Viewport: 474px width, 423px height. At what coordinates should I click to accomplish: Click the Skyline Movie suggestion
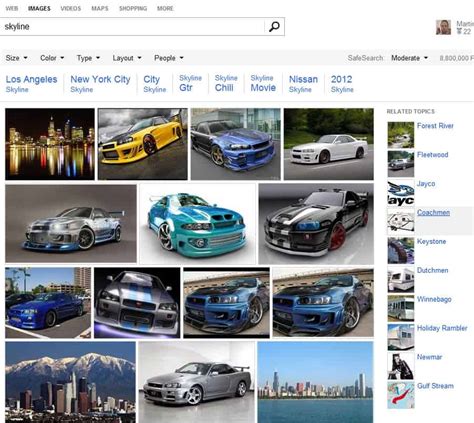[263, 83]
